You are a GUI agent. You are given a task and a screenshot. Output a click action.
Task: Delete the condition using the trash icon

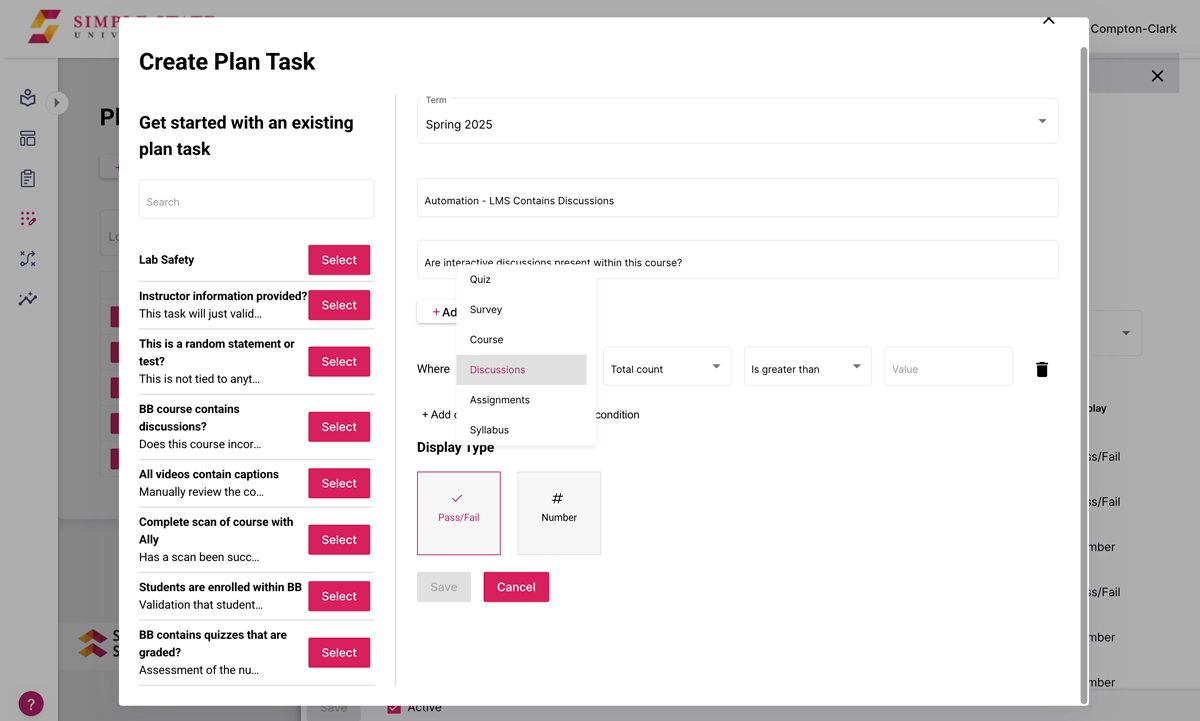(x=1041, y=369)
